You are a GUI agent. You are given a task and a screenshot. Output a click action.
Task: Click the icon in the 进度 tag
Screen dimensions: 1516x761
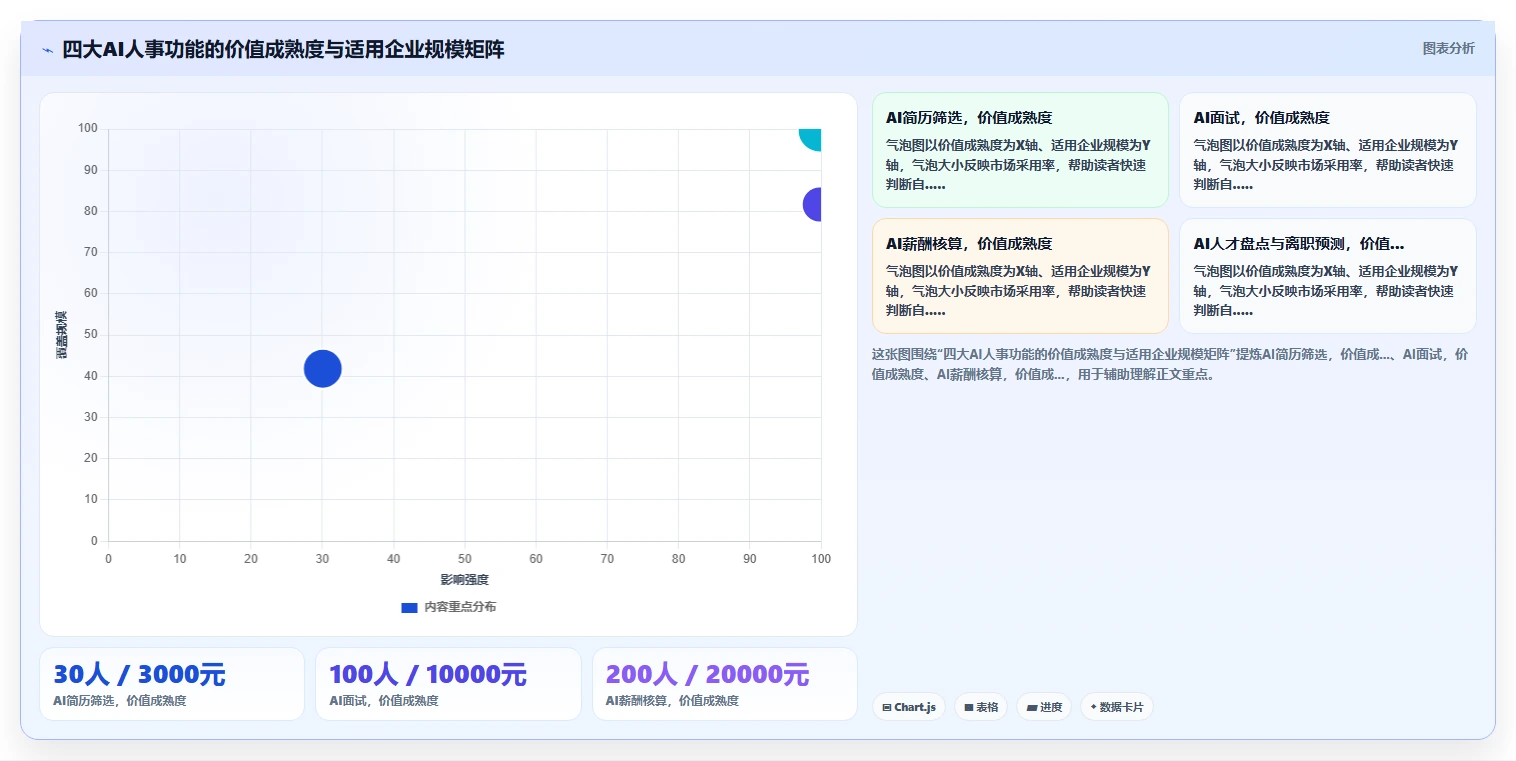pos(1032,707)
